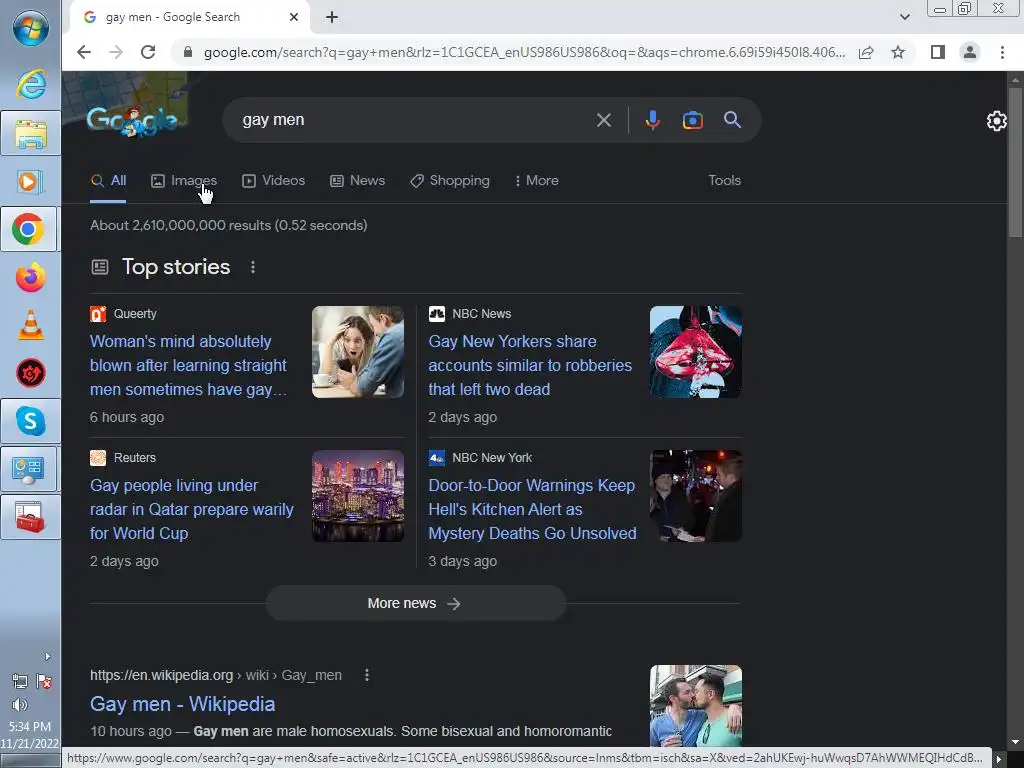1024x768 pixels.
Task: Click the Windows Start button
Action: pos(31,29)
